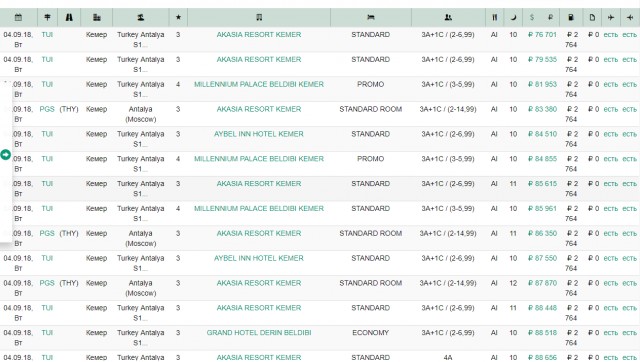Click the returning plane header icon

(629, 17)
